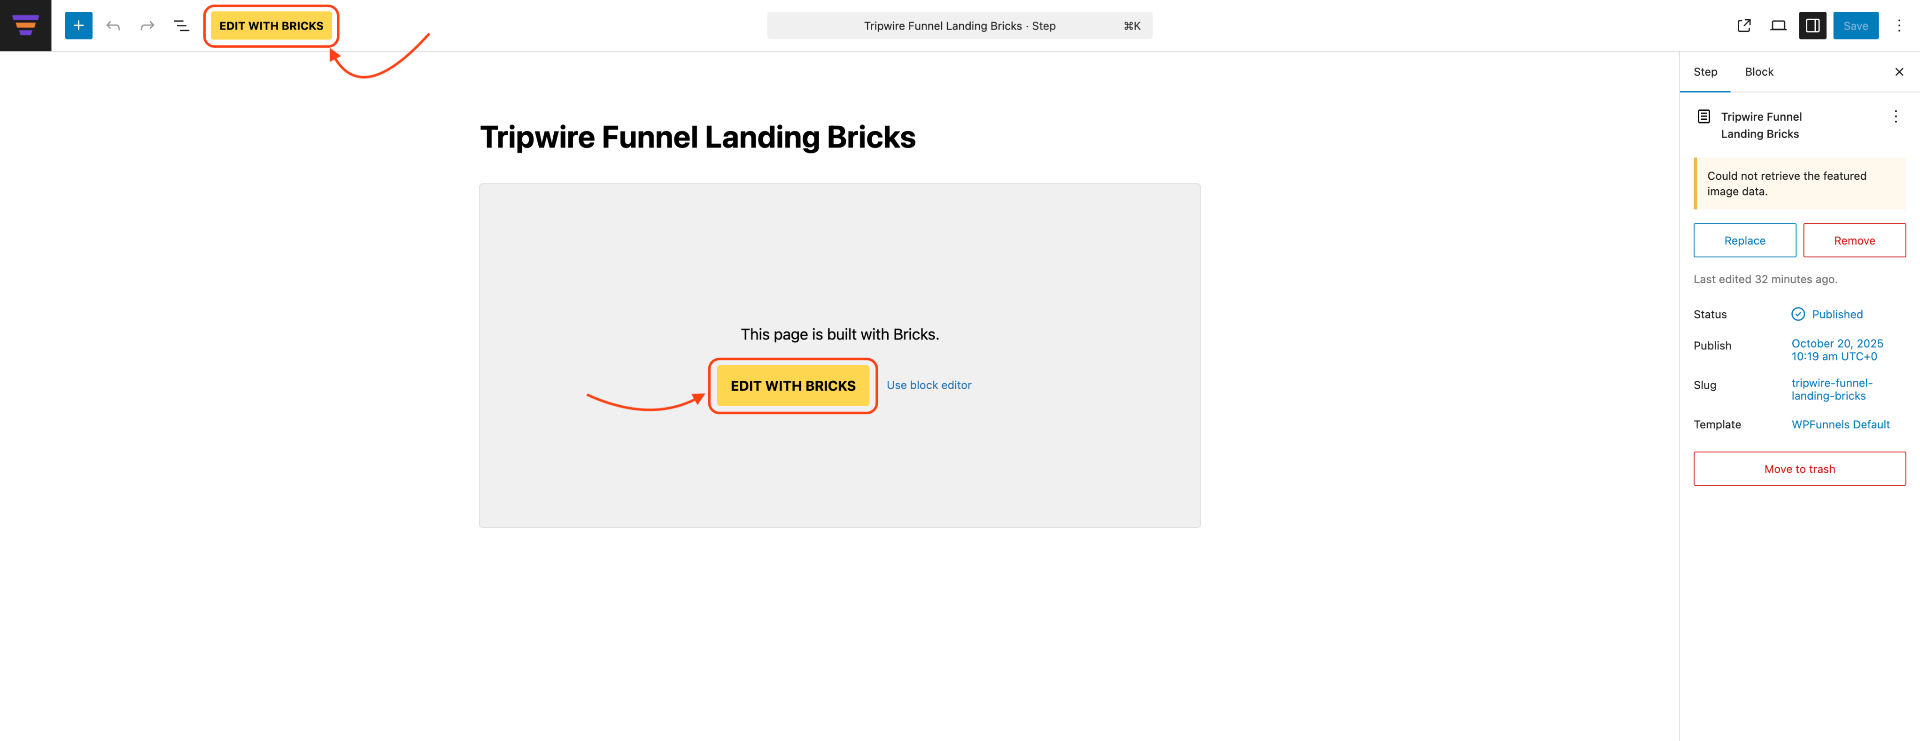Image resolution: width=1920 pixels, height=741 pixels.
Task: Switch to the Block tab
Action: pos(1758,72)
